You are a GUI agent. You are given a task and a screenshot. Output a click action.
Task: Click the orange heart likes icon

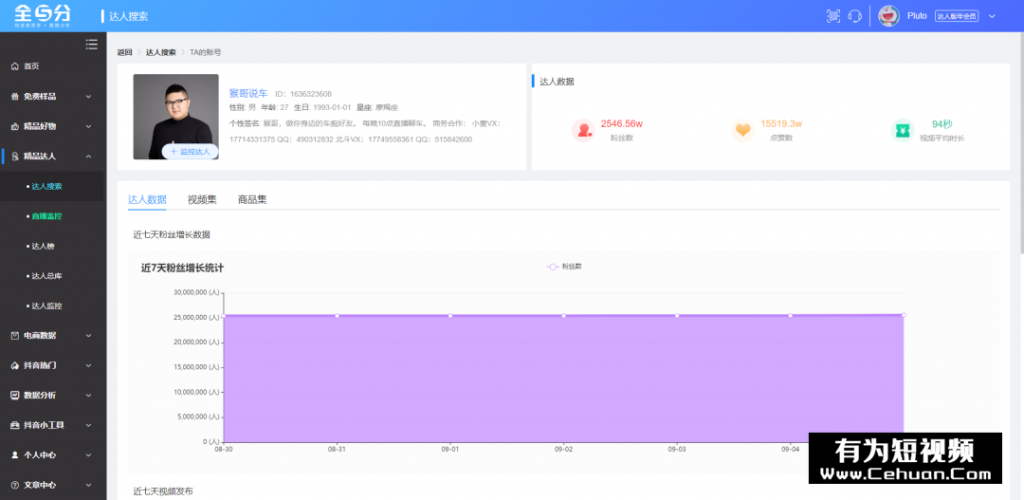[x=742, y=130]
